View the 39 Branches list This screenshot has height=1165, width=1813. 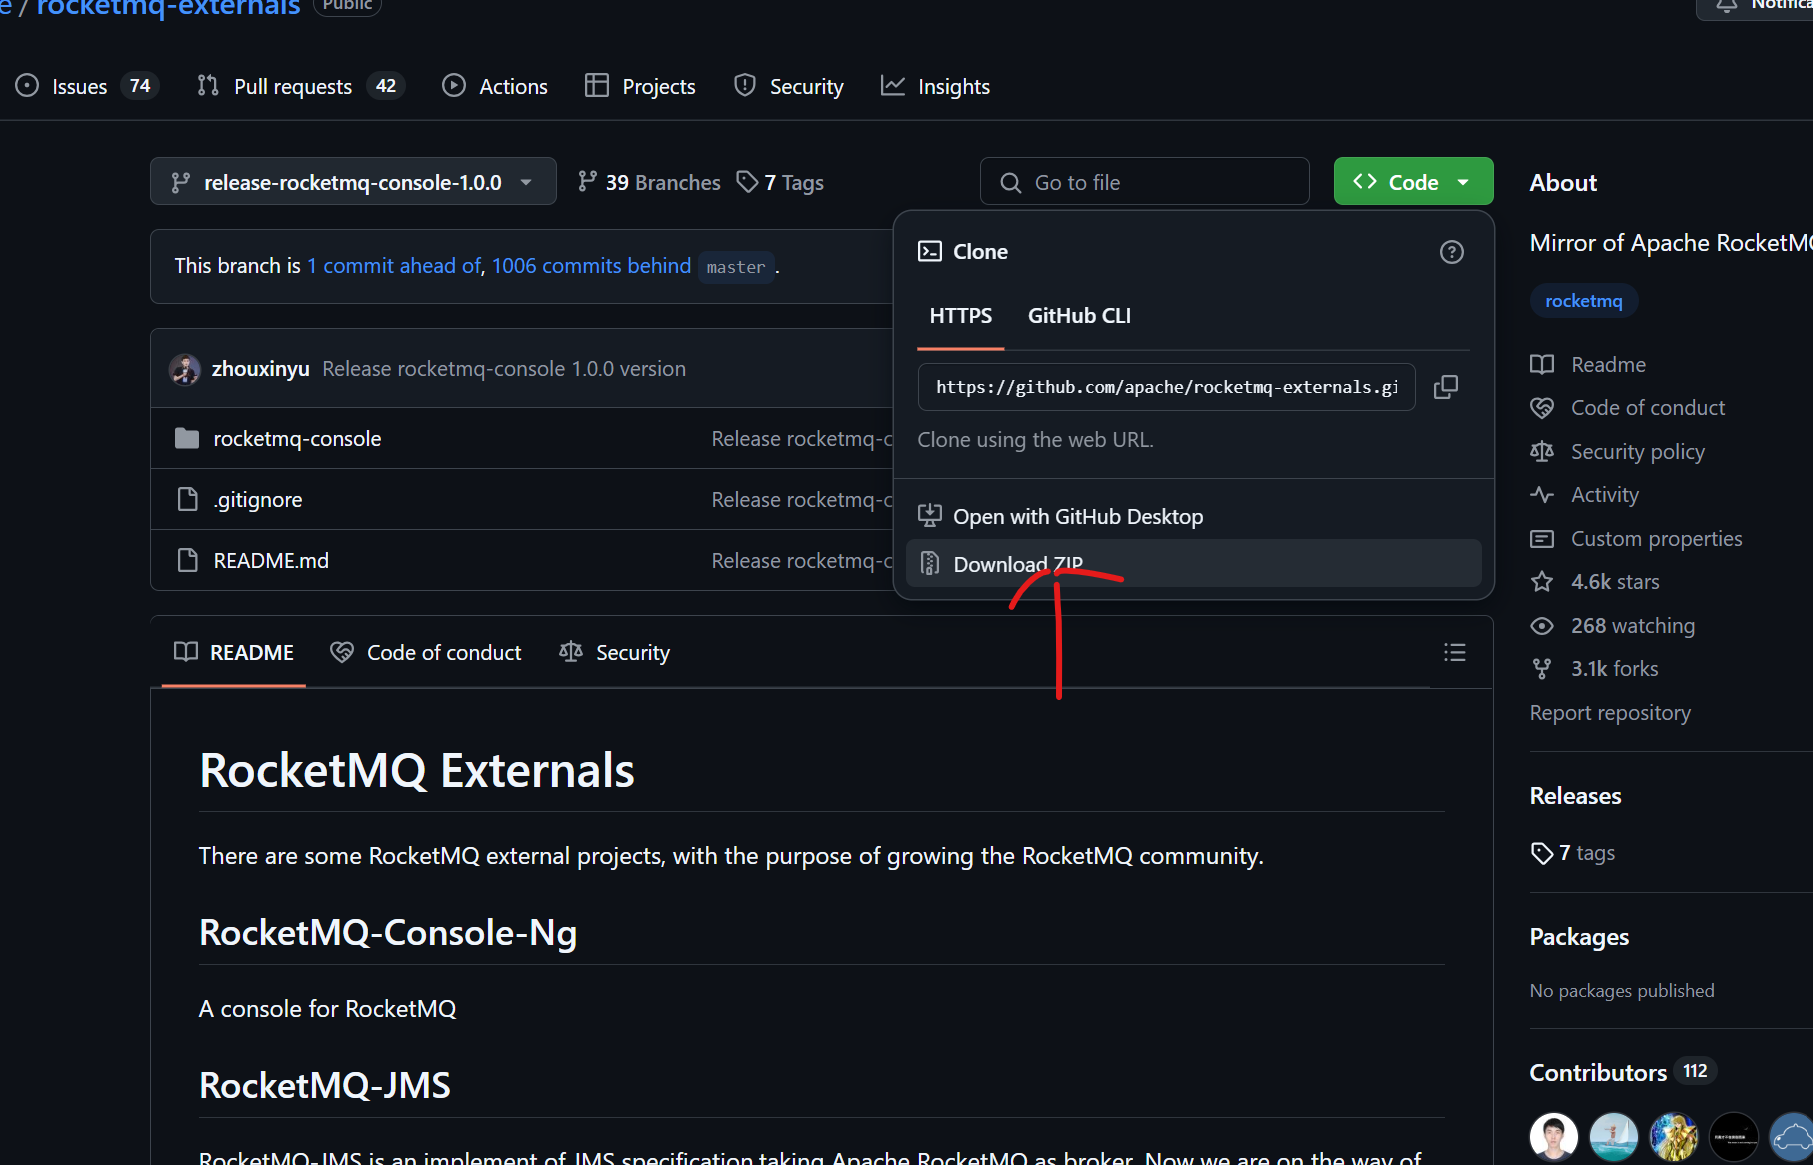pos(649,182)
